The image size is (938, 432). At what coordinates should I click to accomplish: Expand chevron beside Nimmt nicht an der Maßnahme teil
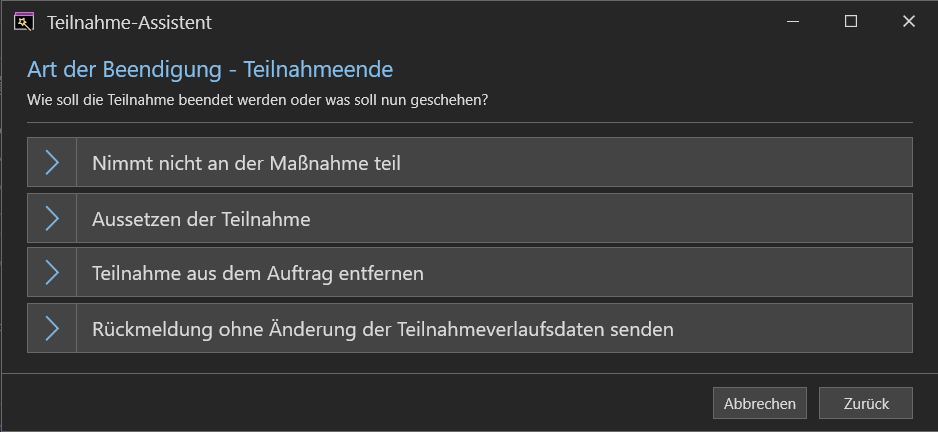(52, 162)
